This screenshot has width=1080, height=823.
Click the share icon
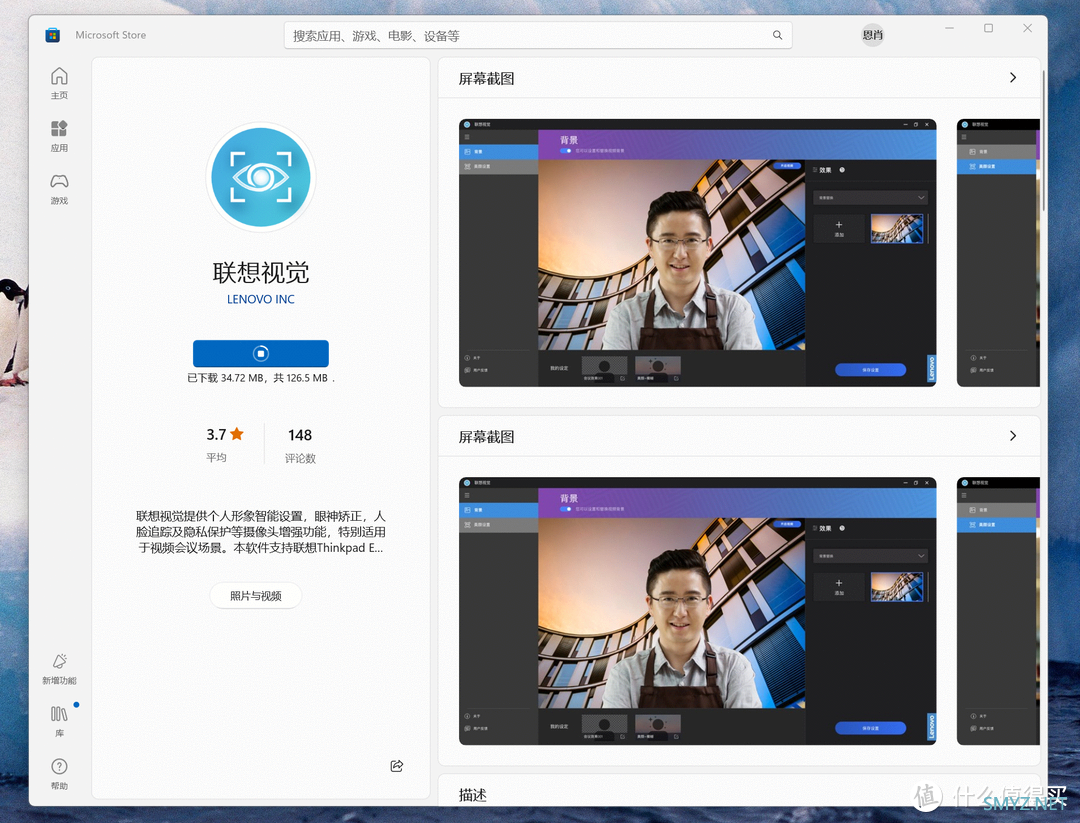pyautogui.click(x=397, y=766)
